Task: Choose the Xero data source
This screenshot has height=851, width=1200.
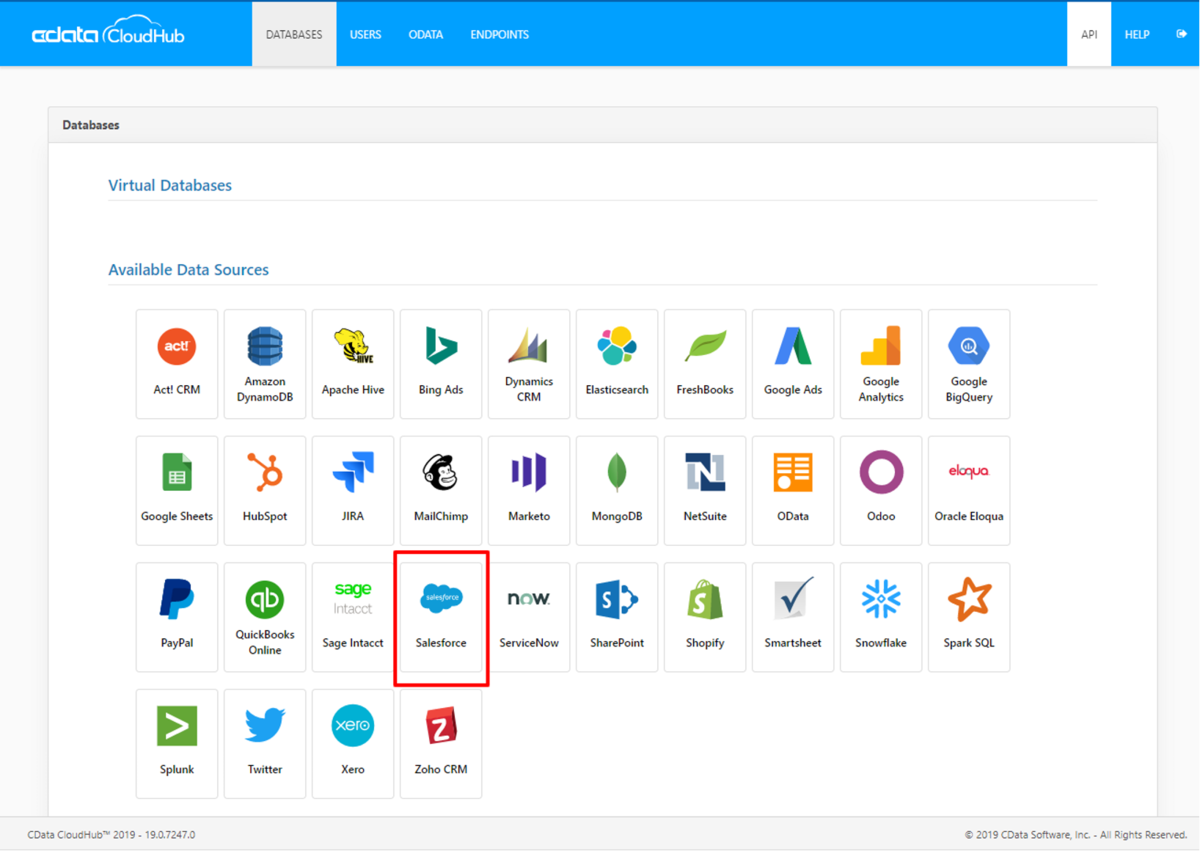Action: coord(353,743)
